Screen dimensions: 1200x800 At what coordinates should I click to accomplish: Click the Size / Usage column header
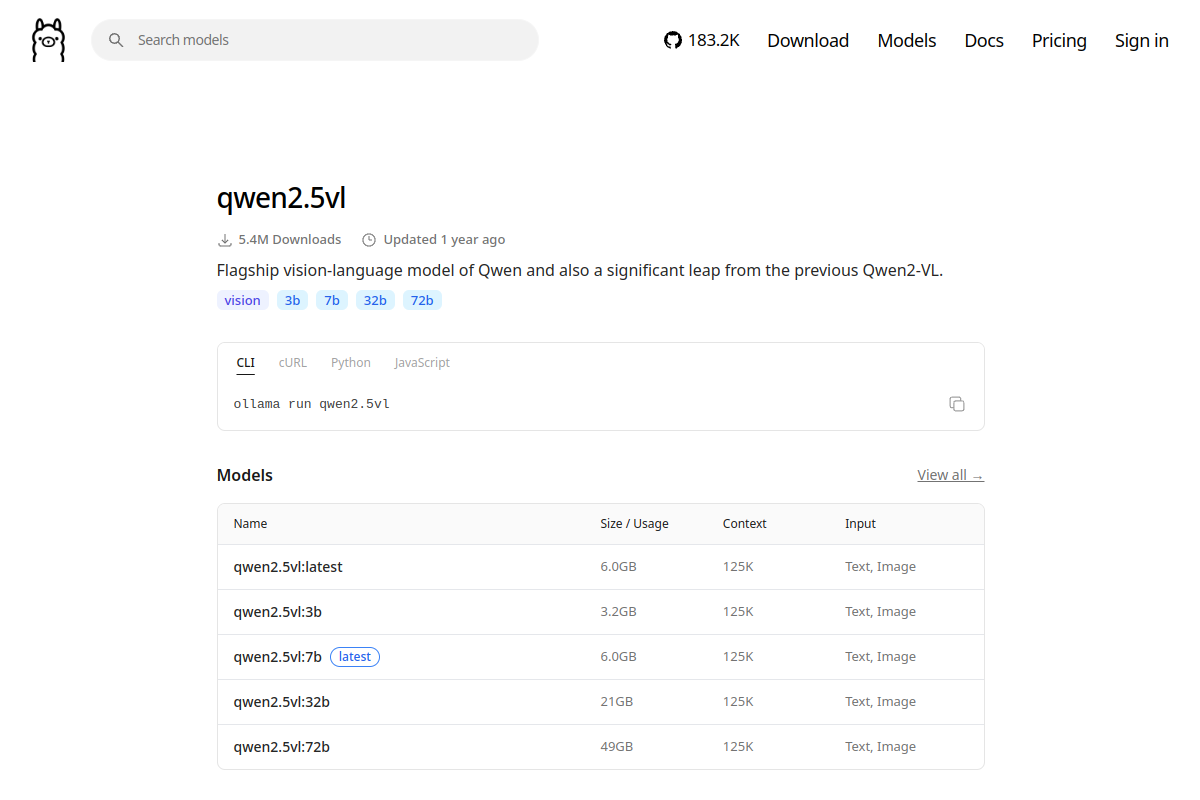pyautogui.click(x=635, y=524)
